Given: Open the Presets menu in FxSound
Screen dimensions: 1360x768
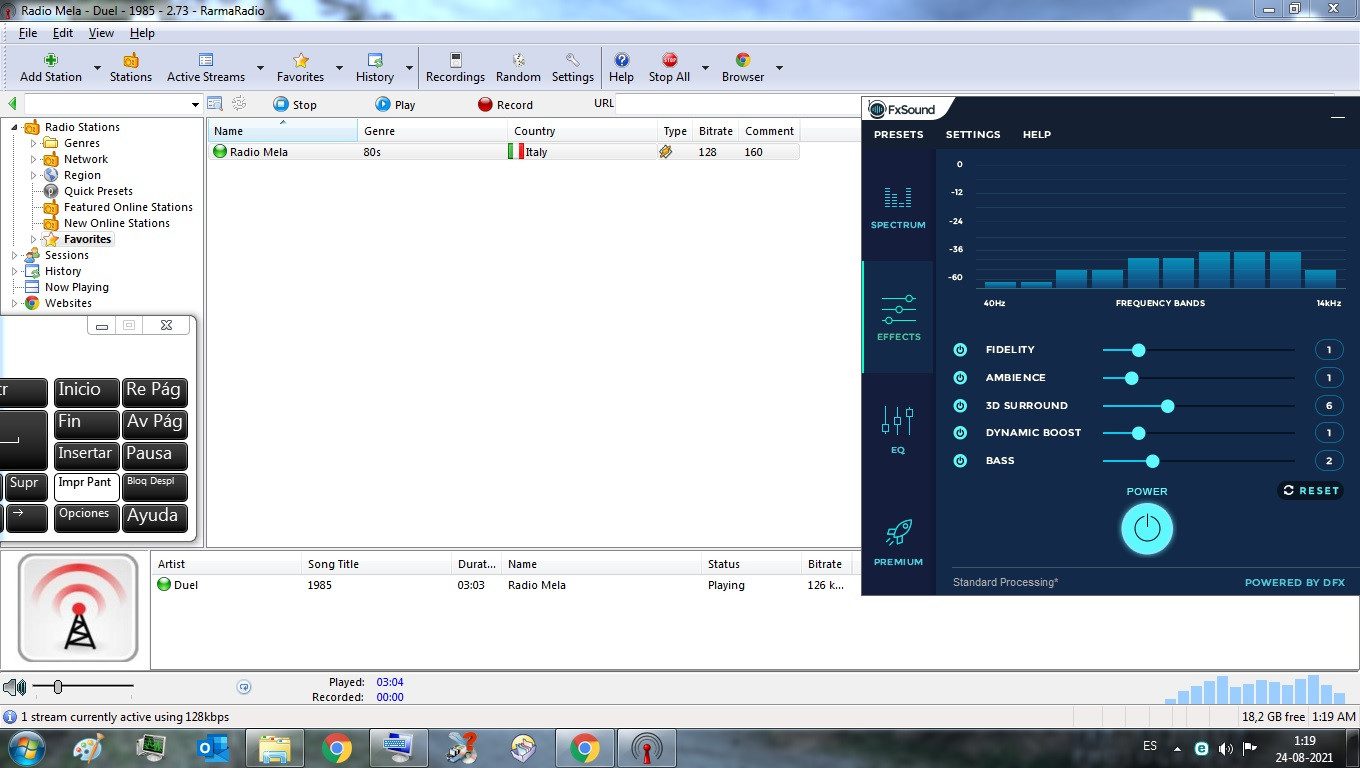Looking at the screenshot, I should click(x=898, y=134).
